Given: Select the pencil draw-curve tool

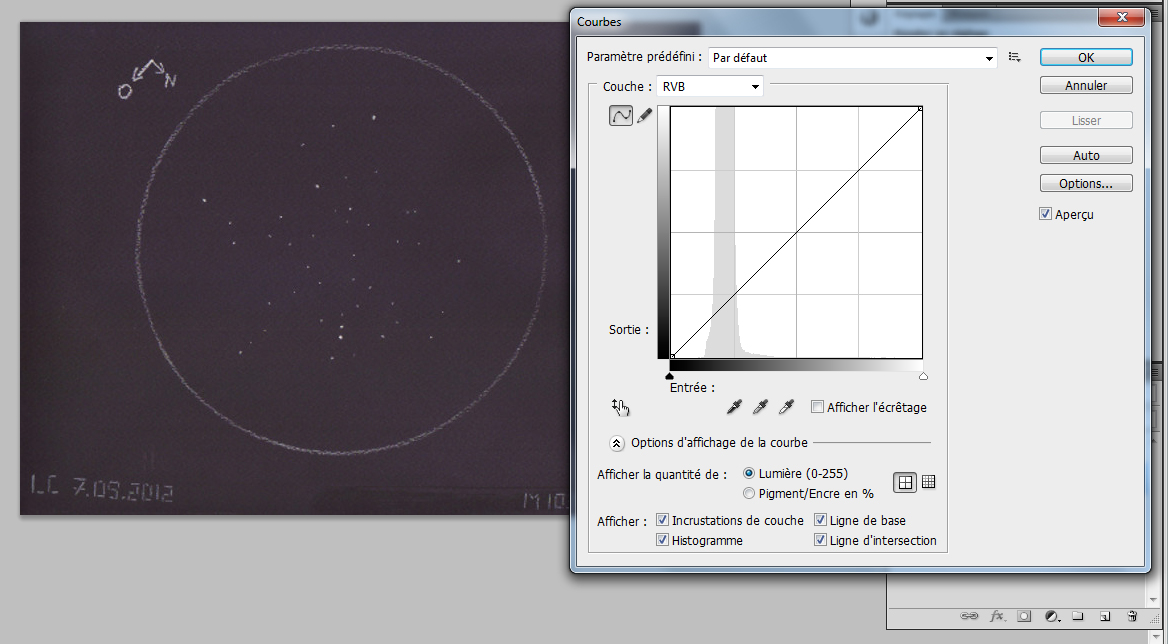Looking at the screenshot, I should [x=644, y=115].
